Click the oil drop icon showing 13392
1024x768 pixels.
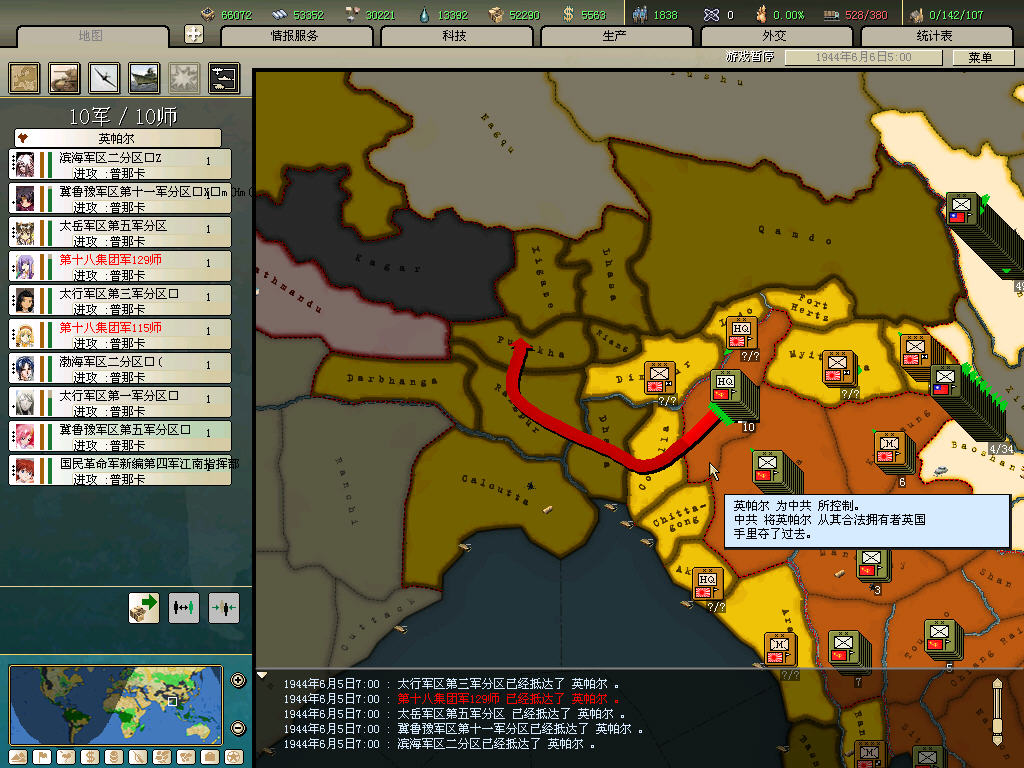[x=424, y=14]
